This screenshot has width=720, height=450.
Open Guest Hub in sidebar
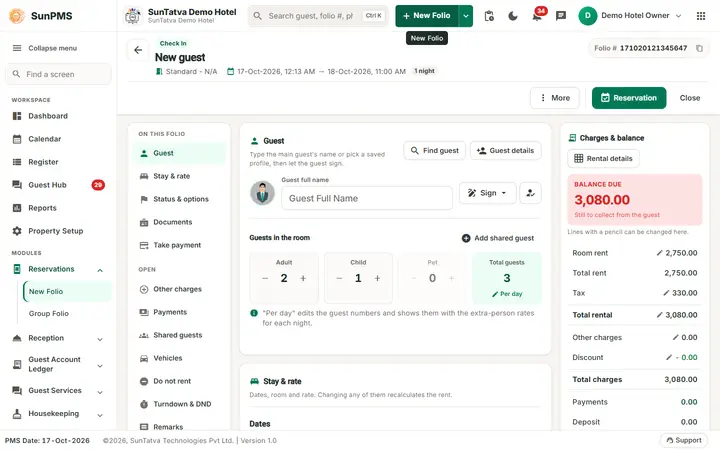coord(58,185)
